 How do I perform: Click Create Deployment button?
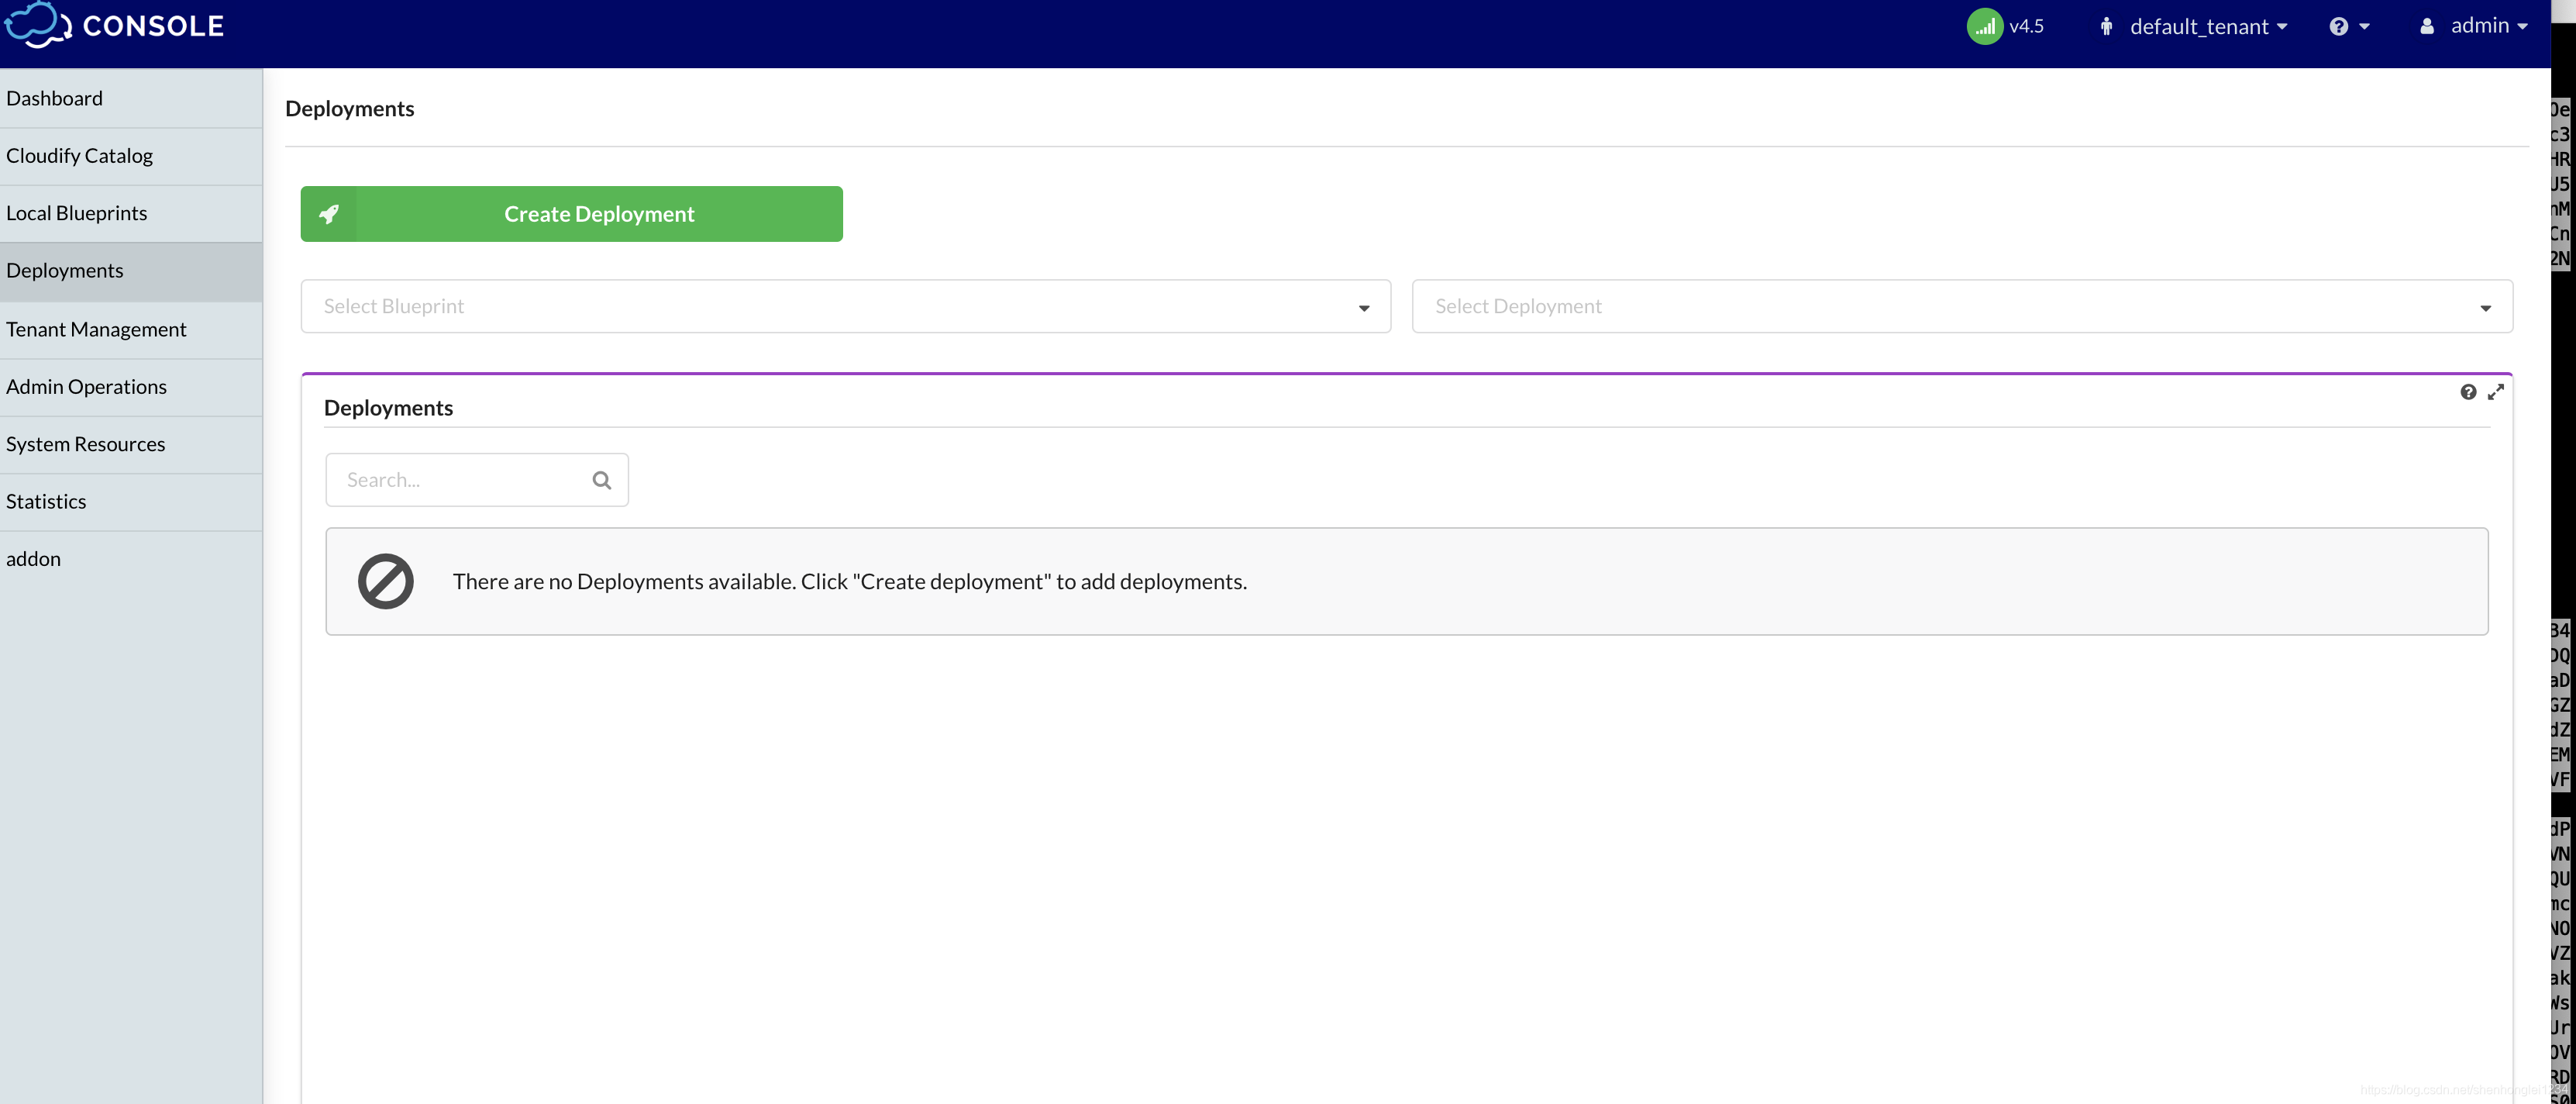(571, 214)
